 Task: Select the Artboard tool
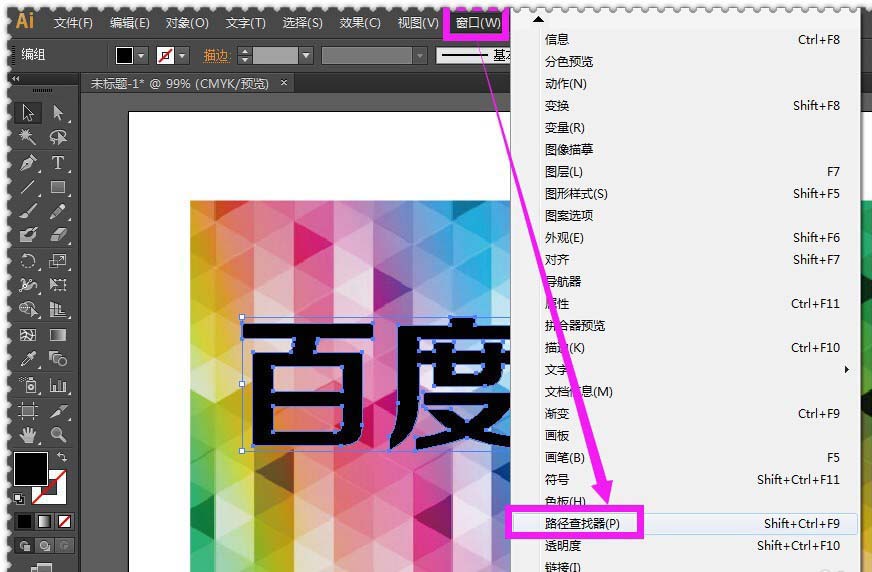tap(28, 410)
